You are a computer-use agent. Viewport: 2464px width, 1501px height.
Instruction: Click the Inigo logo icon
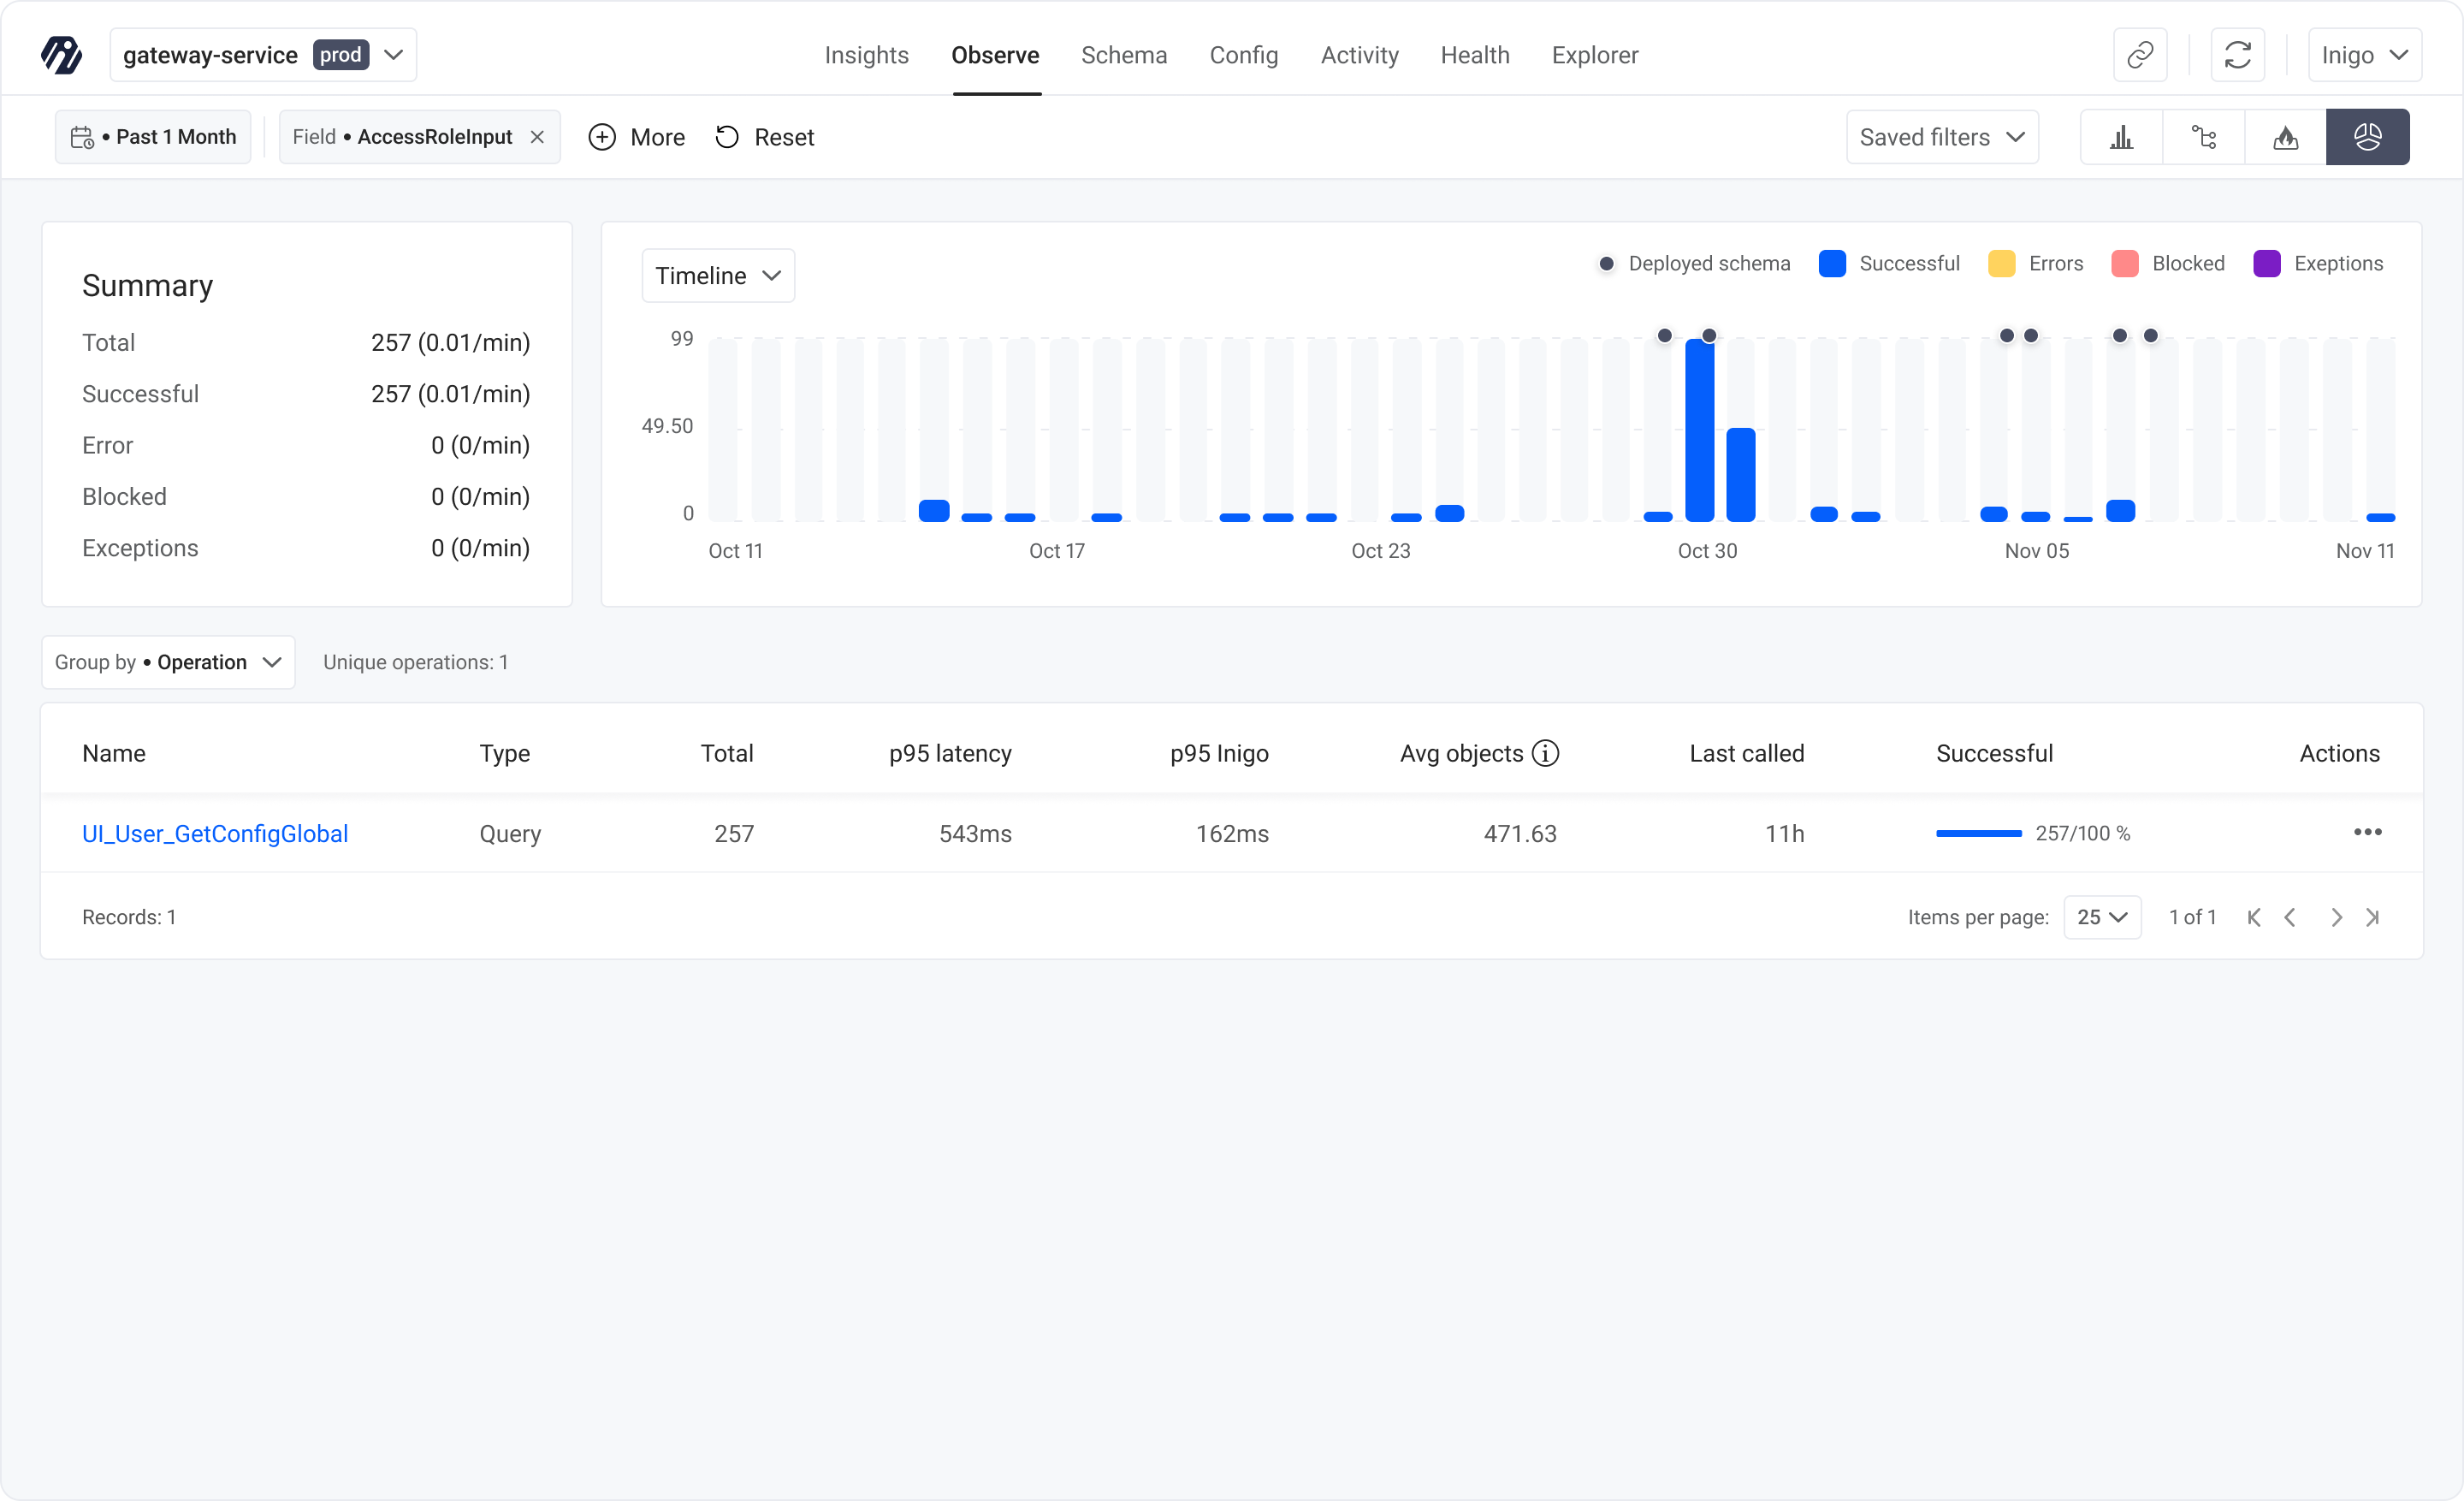click(x=61, y=55)
